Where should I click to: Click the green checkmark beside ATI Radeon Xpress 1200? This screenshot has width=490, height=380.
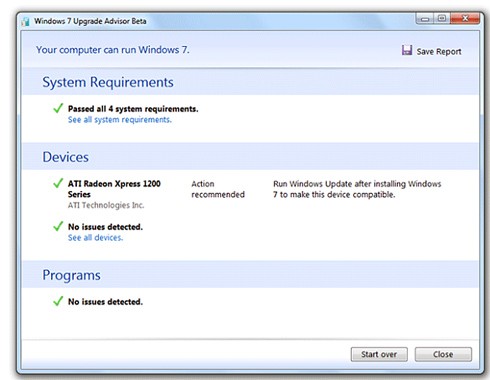point(58,183)
